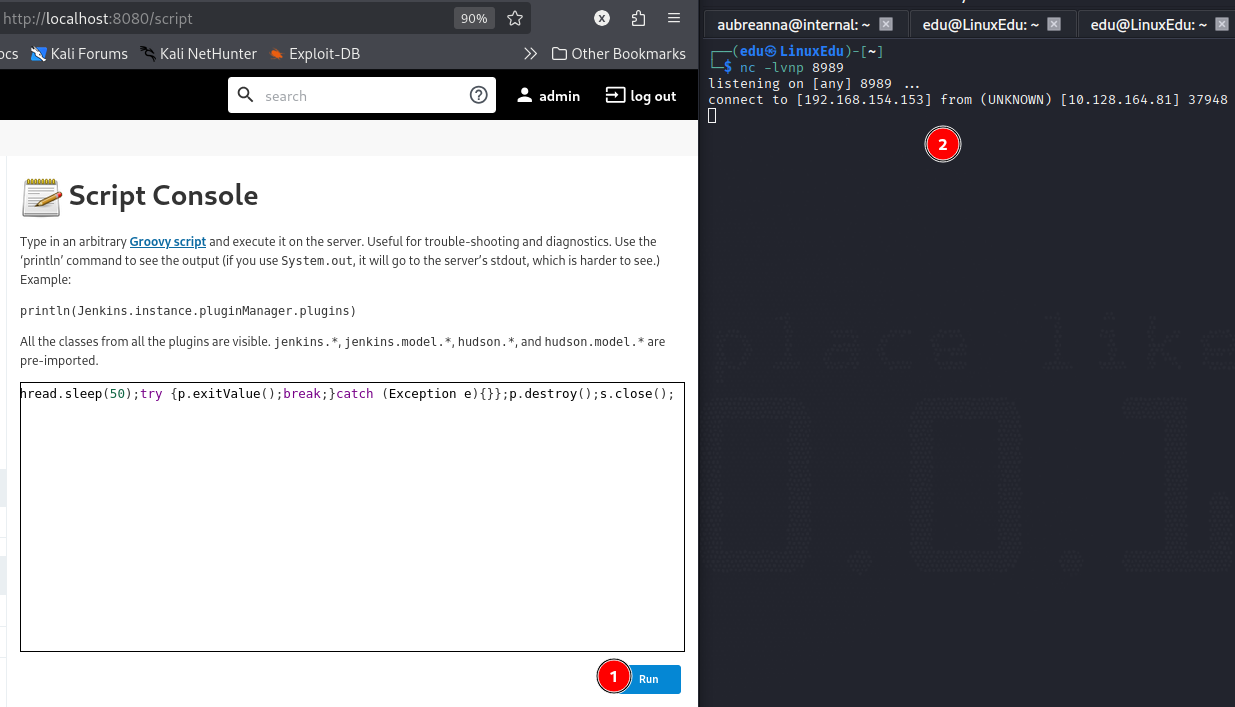1235x707 pixels.
Task: Follow the Groovy script link
Action: (168, 242)
